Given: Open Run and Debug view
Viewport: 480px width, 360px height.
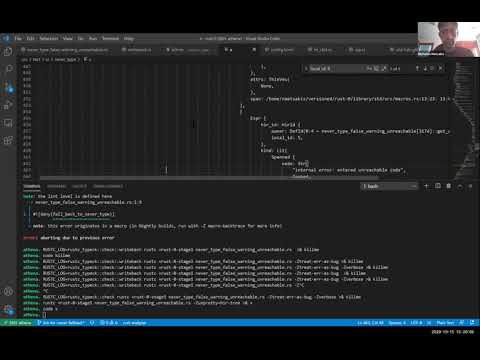Looking at the screenshot, I should pyautogui.click(x=8, y=105).
